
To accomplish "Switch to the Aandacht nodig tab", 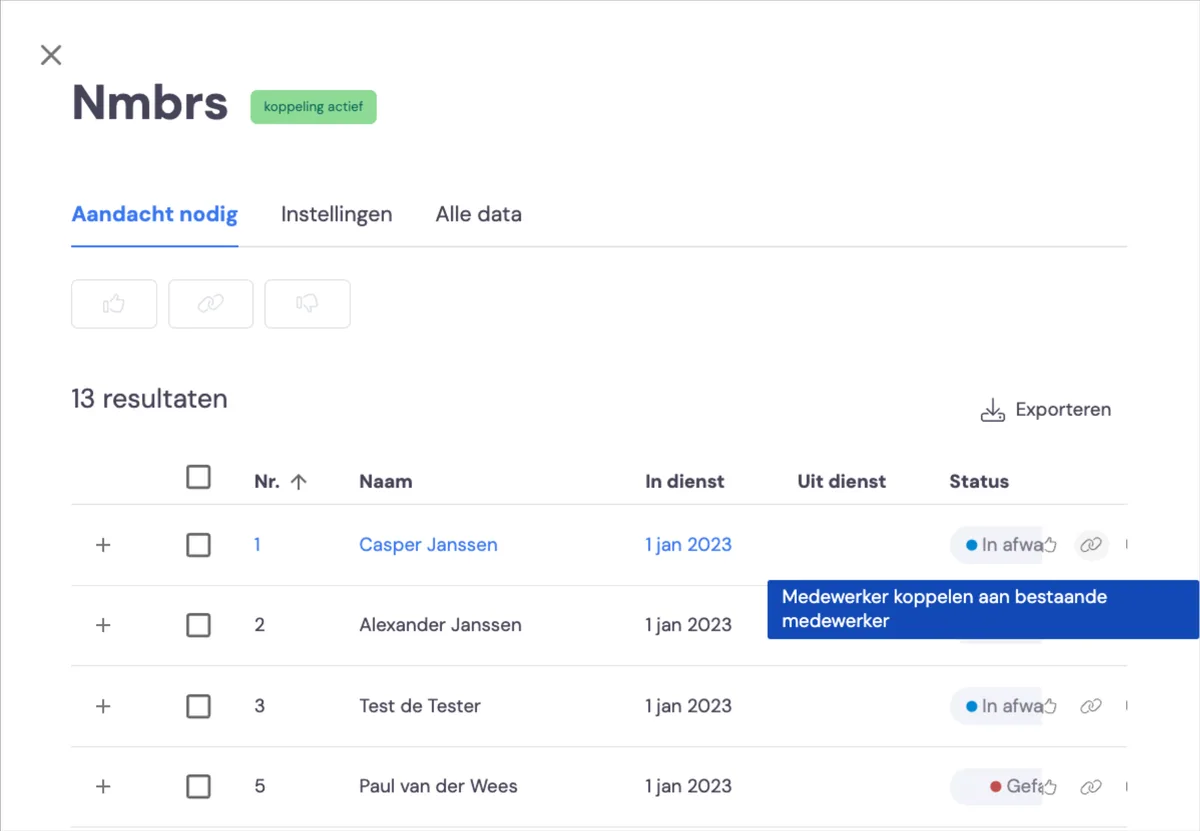I will [x=155, y=214].
